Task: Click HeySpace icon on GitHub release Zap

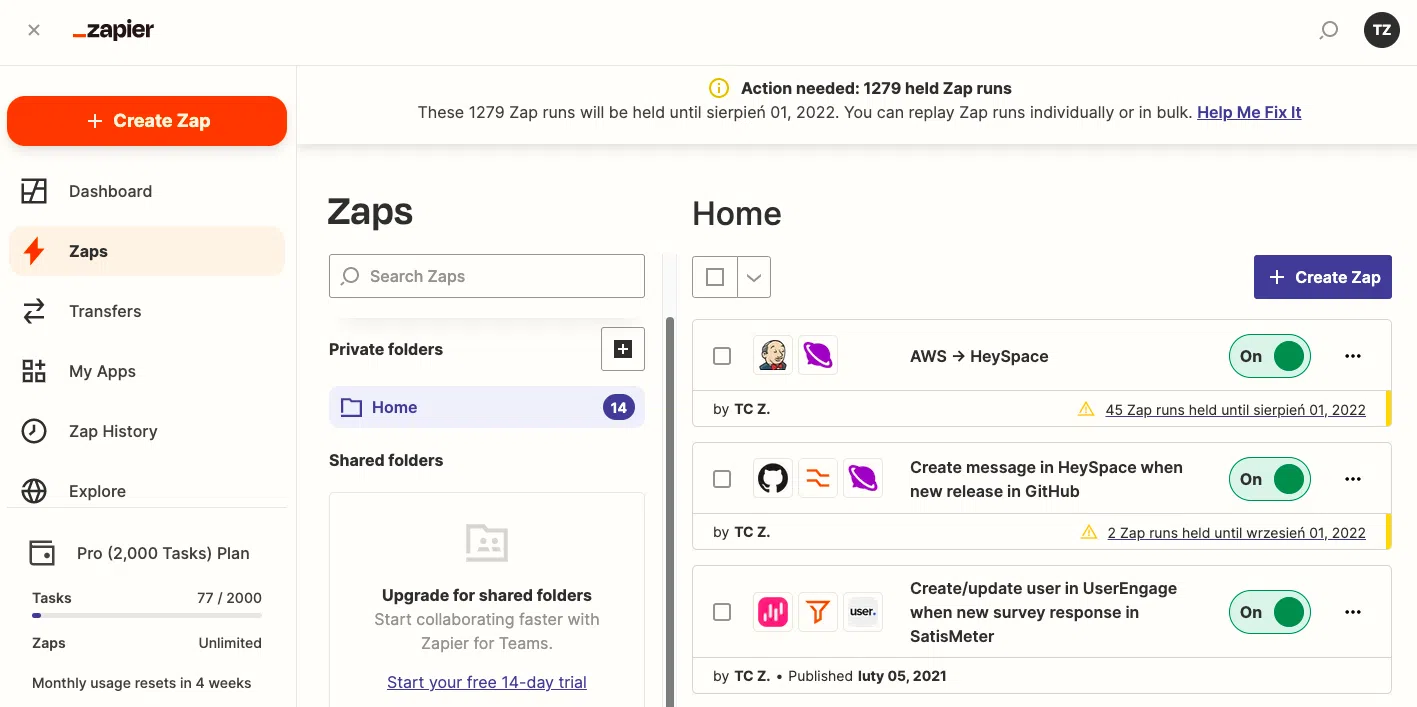Action: 863,478
